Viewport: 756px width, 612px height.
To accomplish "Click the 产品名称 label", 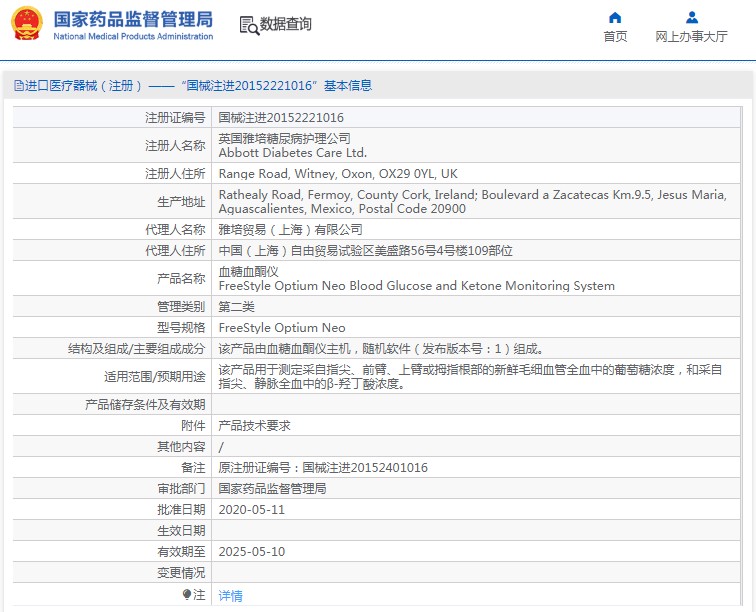I will point(181,278).
